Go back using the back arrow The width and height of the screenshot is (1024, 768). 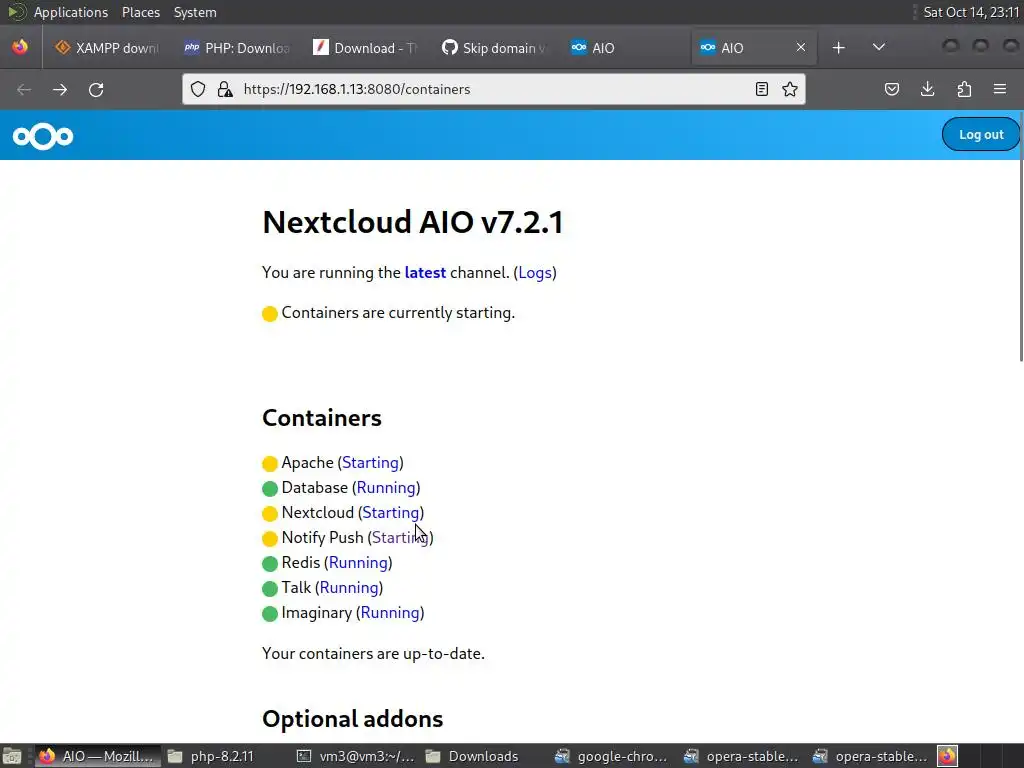coord(24,89)
